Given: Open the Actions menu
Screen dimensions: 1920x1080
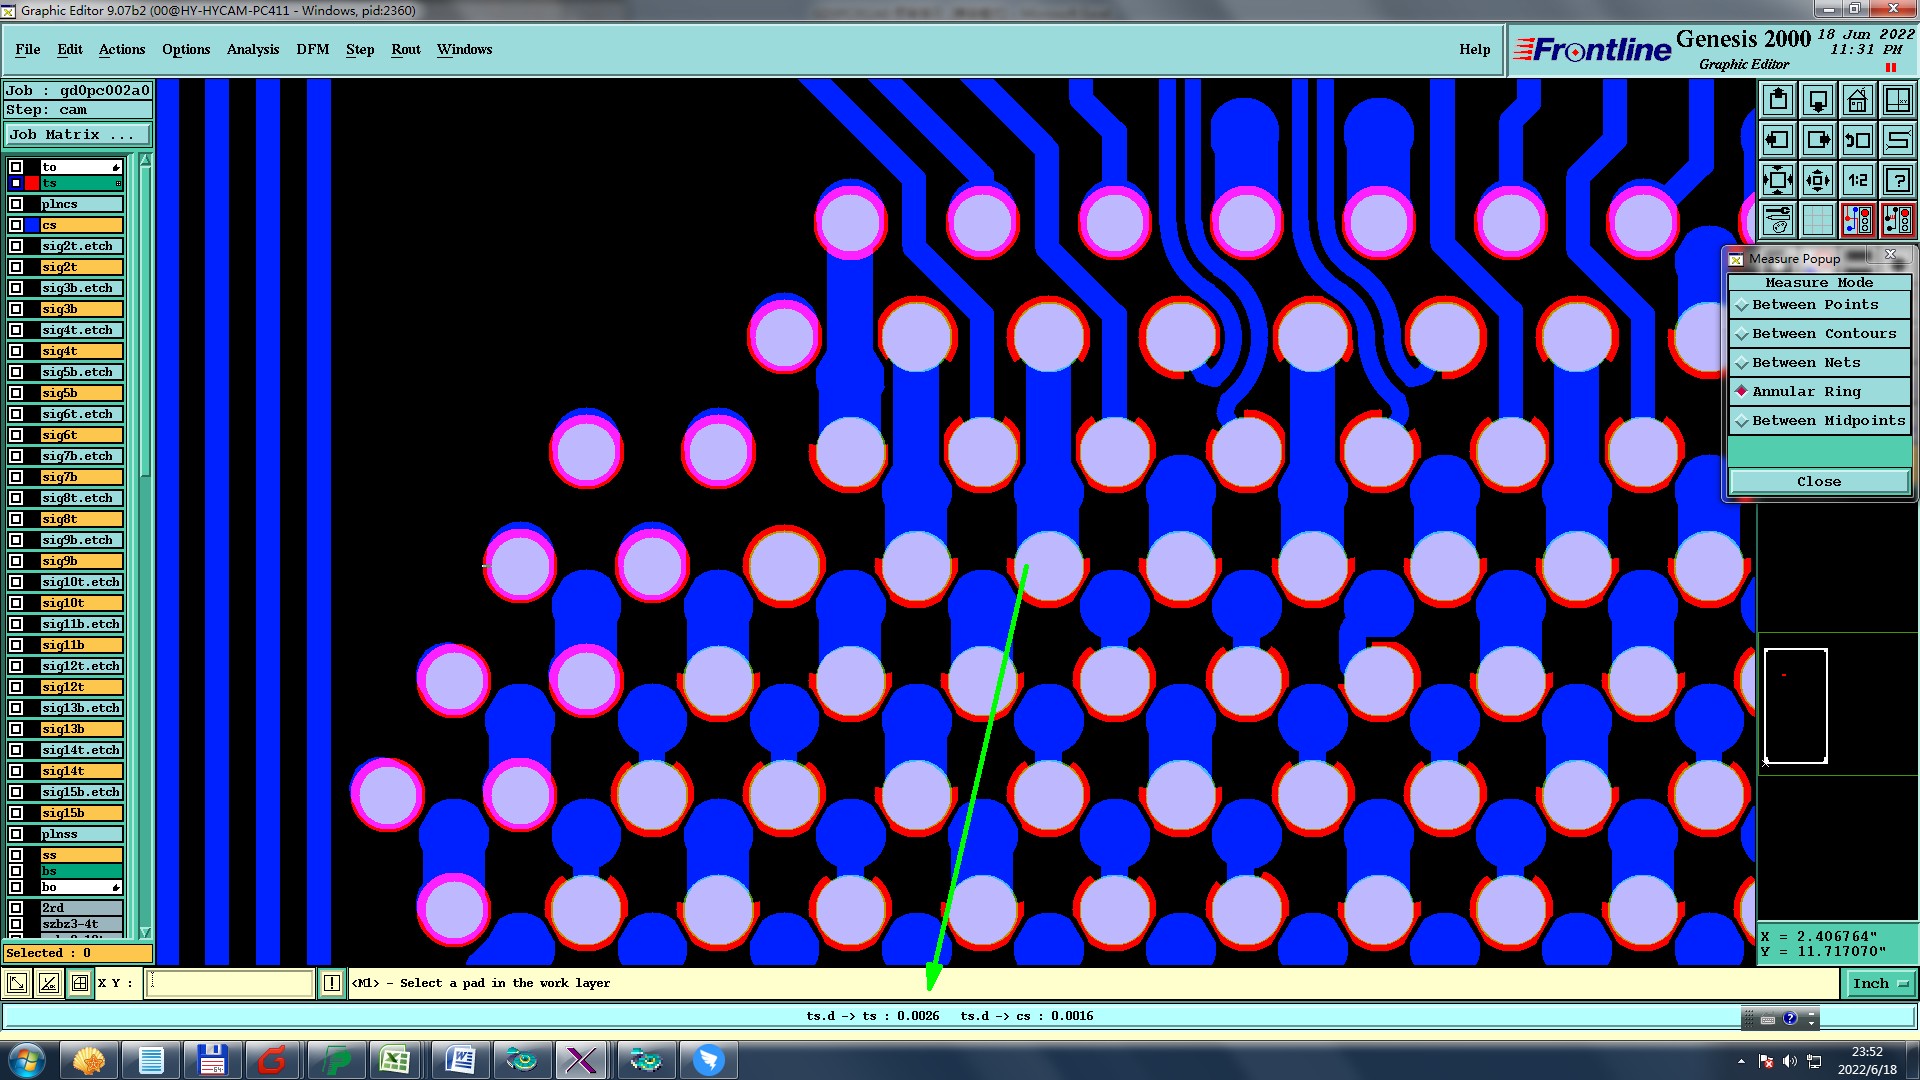Looking at the screenshot, I should pos(122,49).
